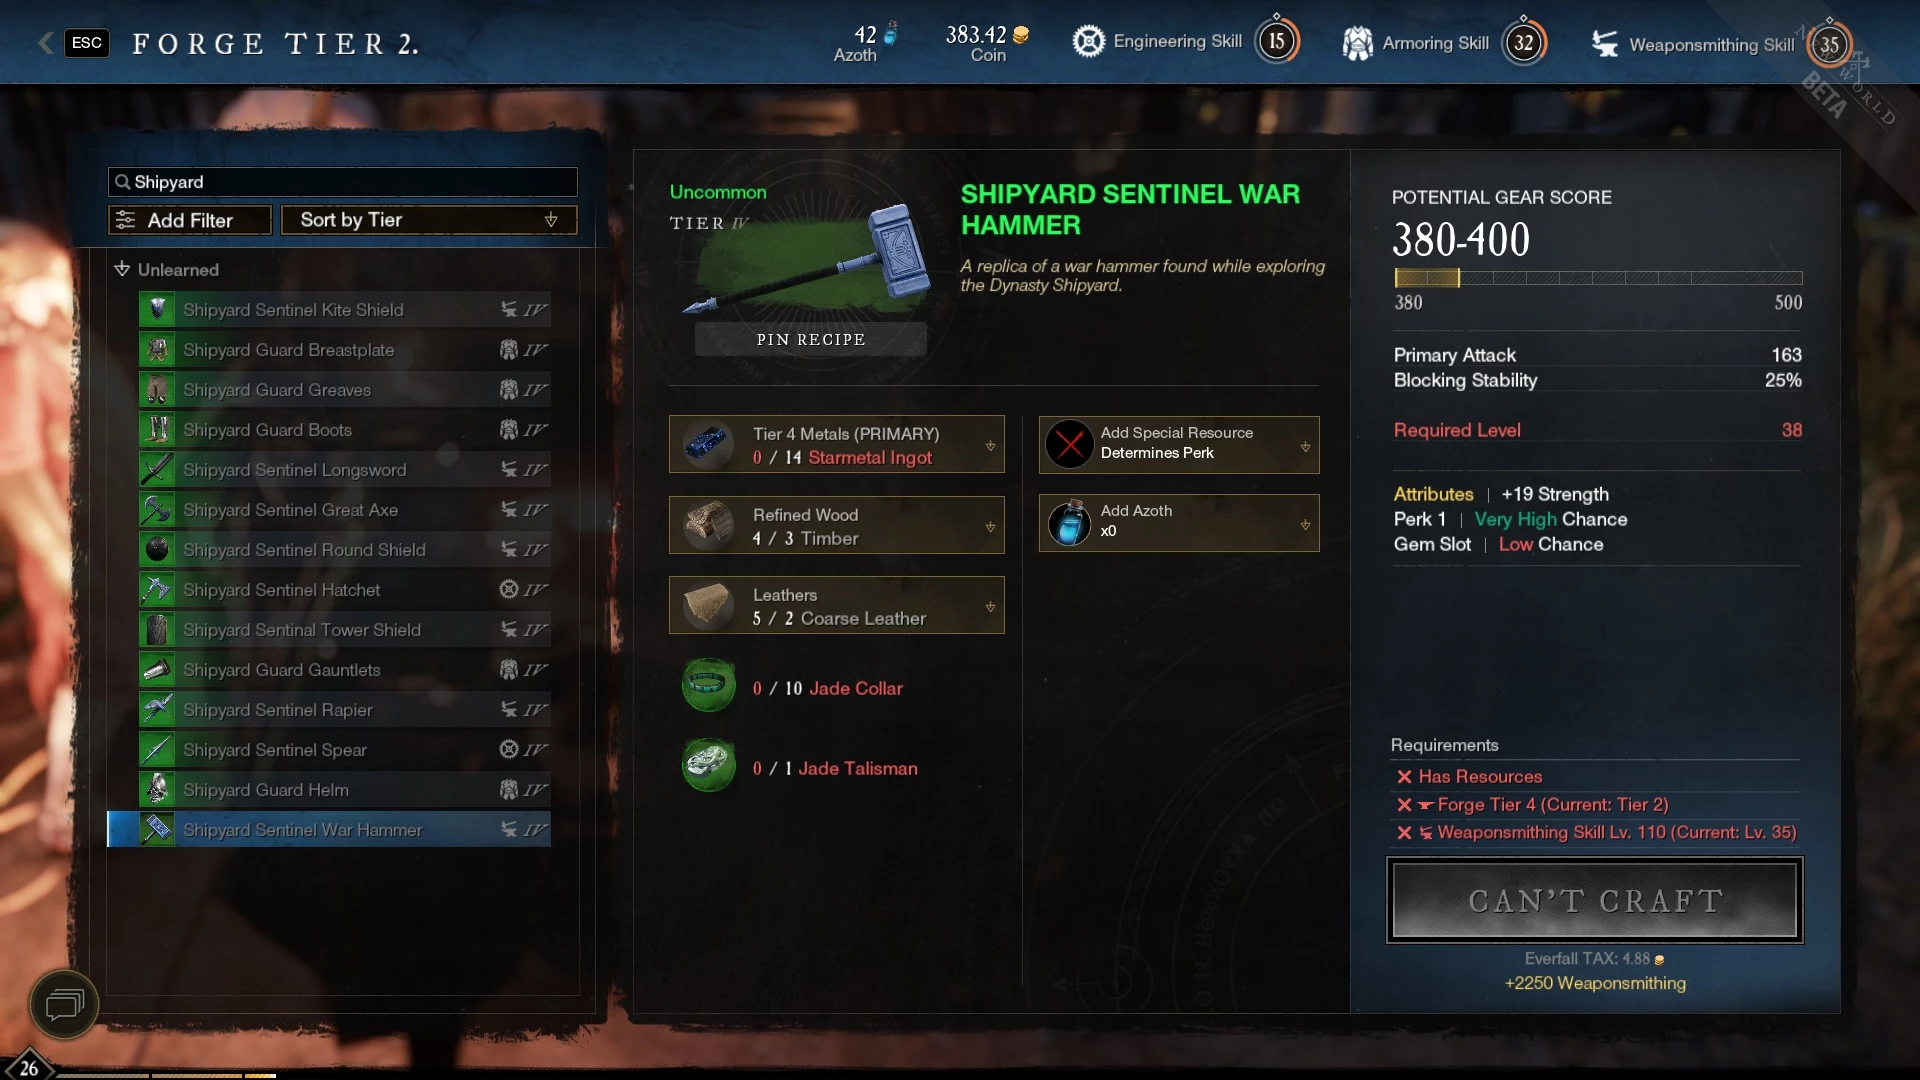Select the Jade Collar ingredient icon

(x=709, y=685)
